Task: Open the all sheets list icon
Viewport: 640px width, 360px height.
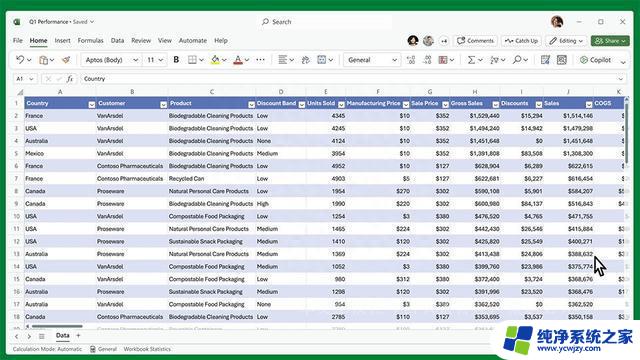Action: (41, 336)
